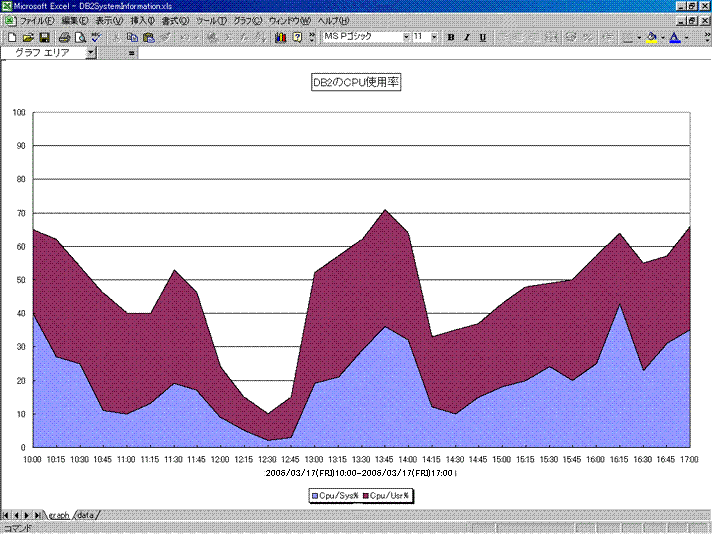The image size is (712, 534).
Task: Go to last sheet tab arrow
Action: 37,515
